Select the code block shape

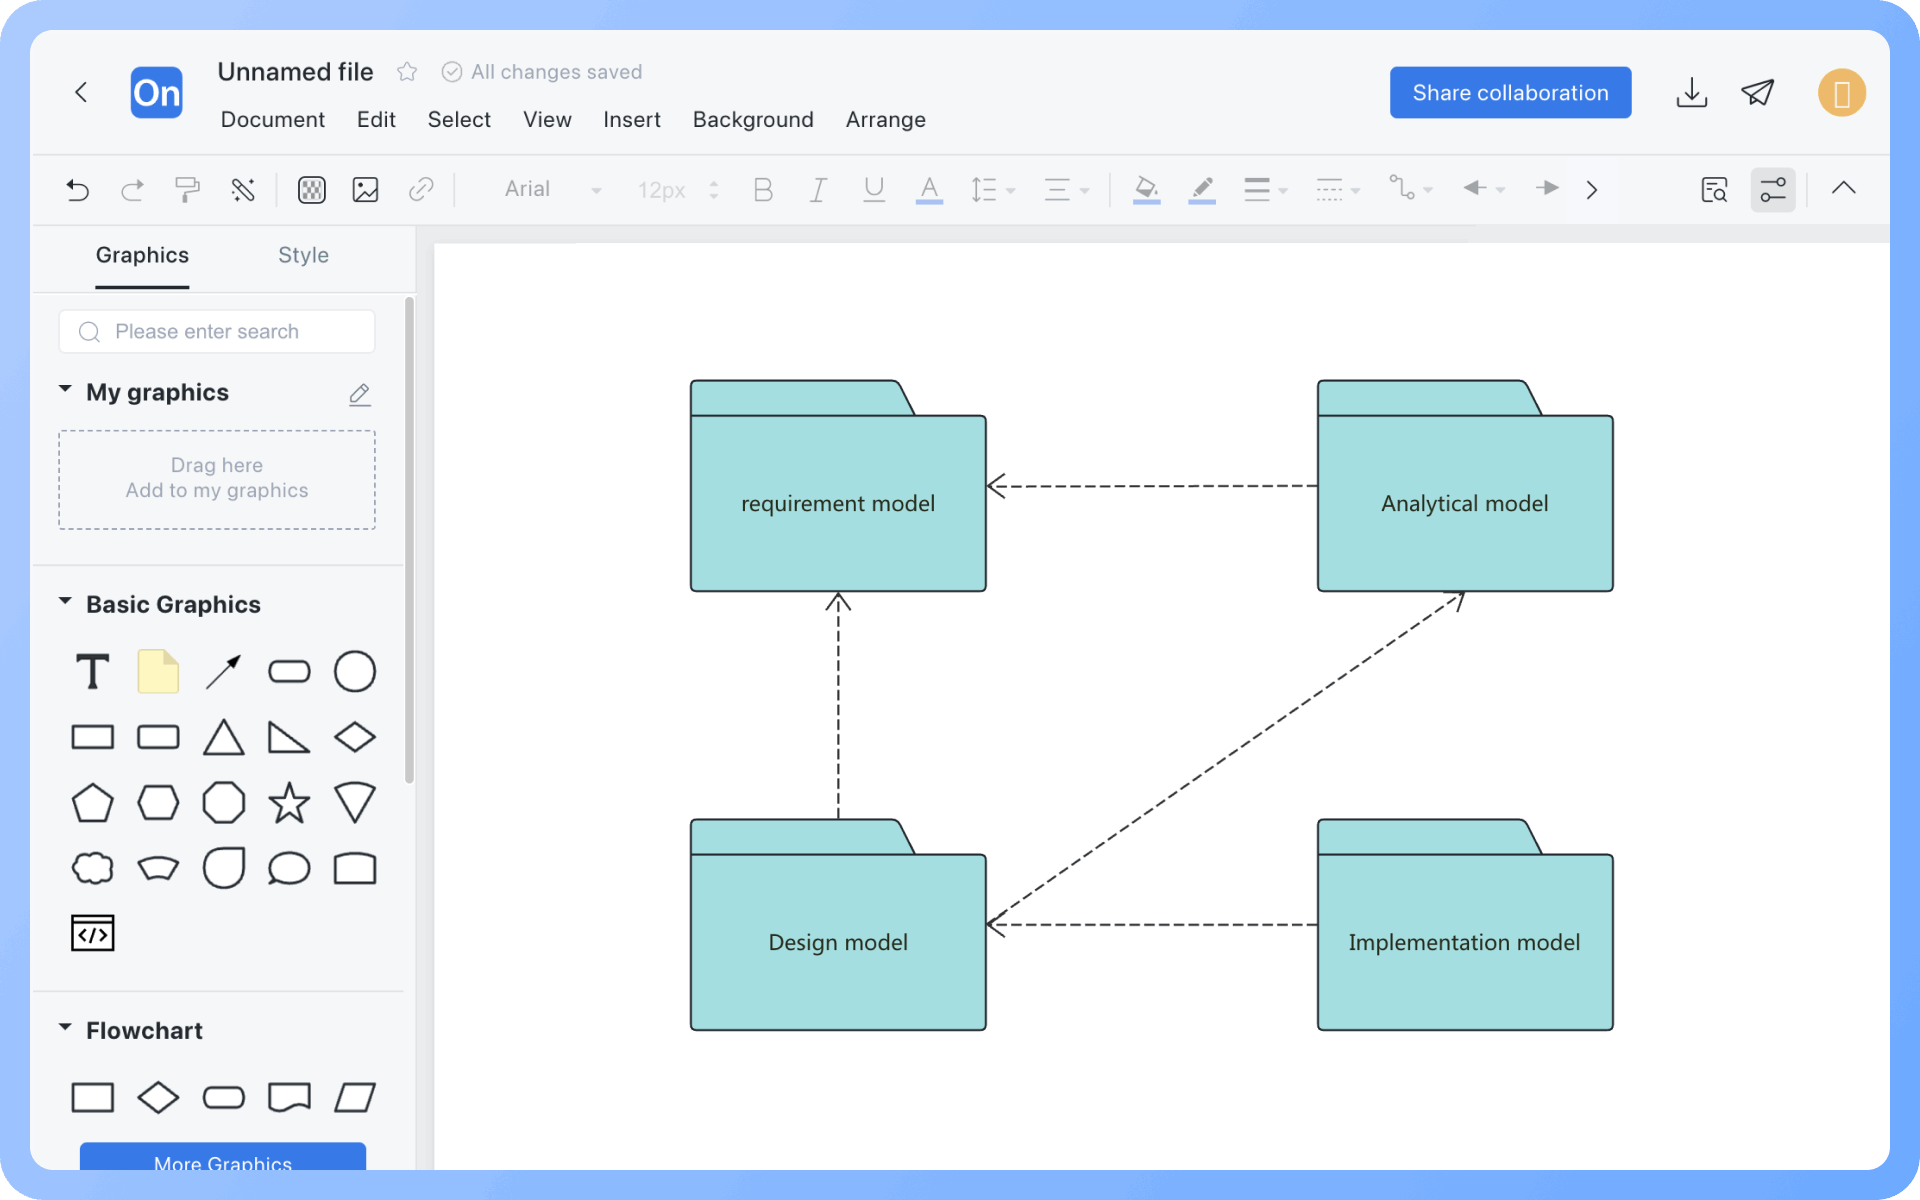click(93, 933)
